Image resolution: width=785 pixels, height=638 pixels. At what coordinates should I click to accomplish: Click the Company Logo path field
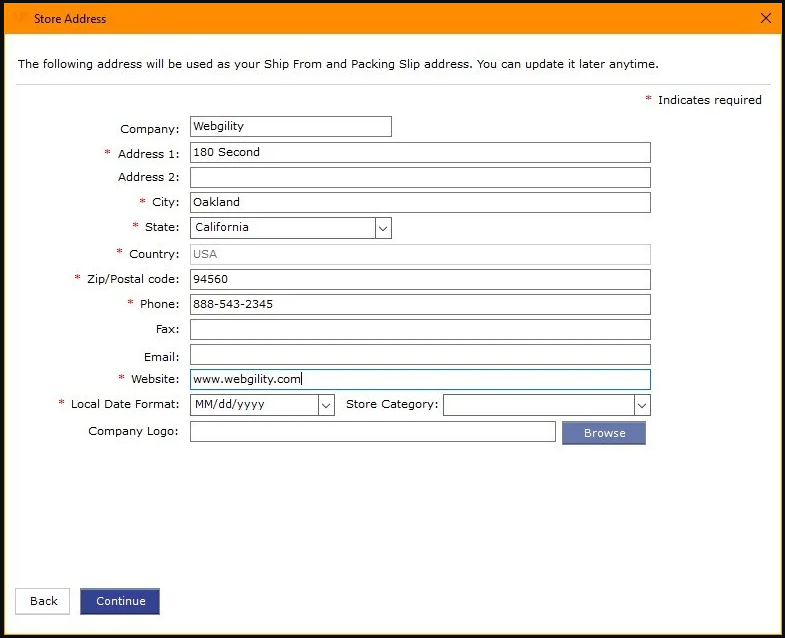coord(372,432)
